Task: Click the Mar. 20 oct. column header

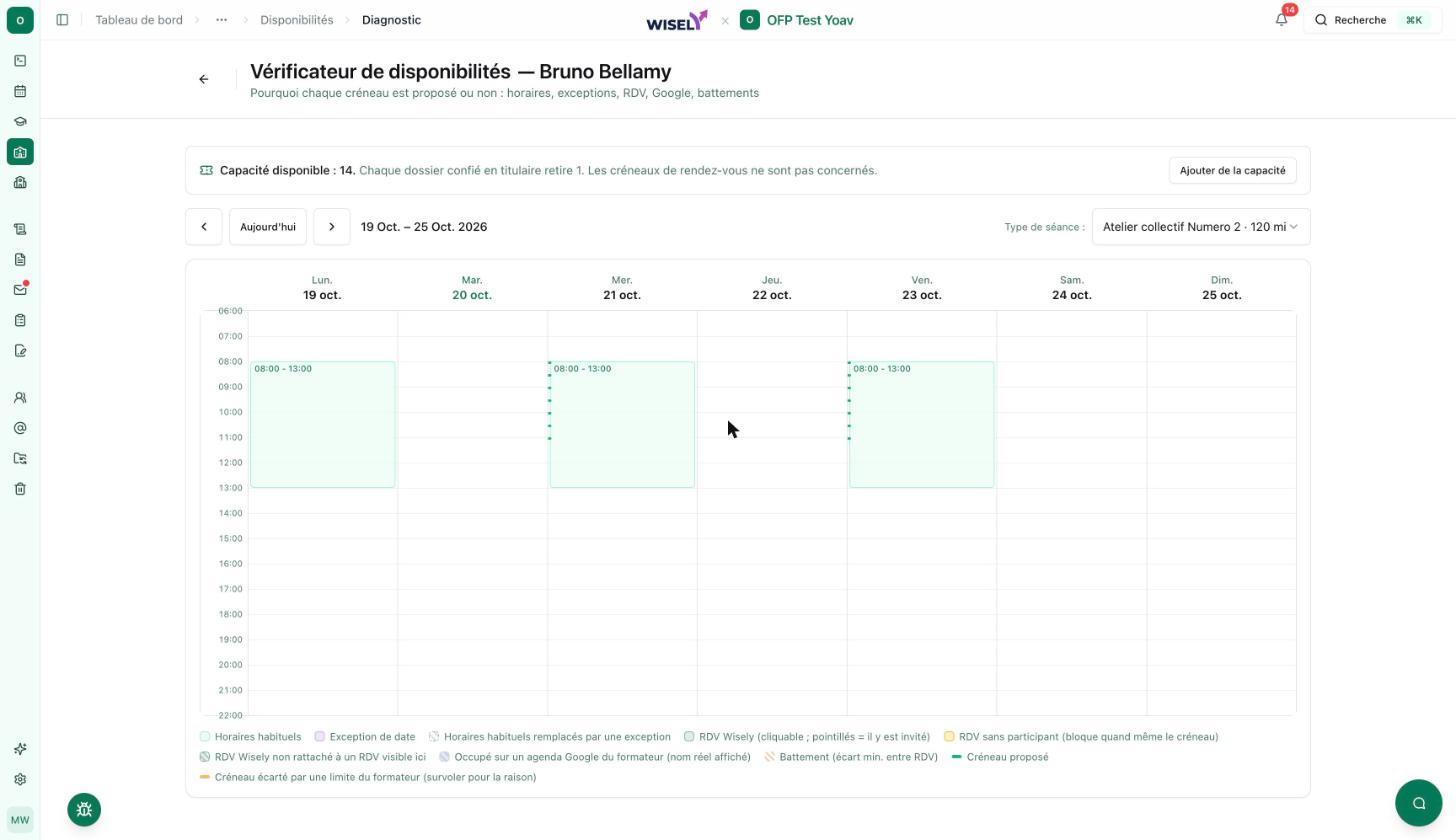Action: tap(472, 288)
